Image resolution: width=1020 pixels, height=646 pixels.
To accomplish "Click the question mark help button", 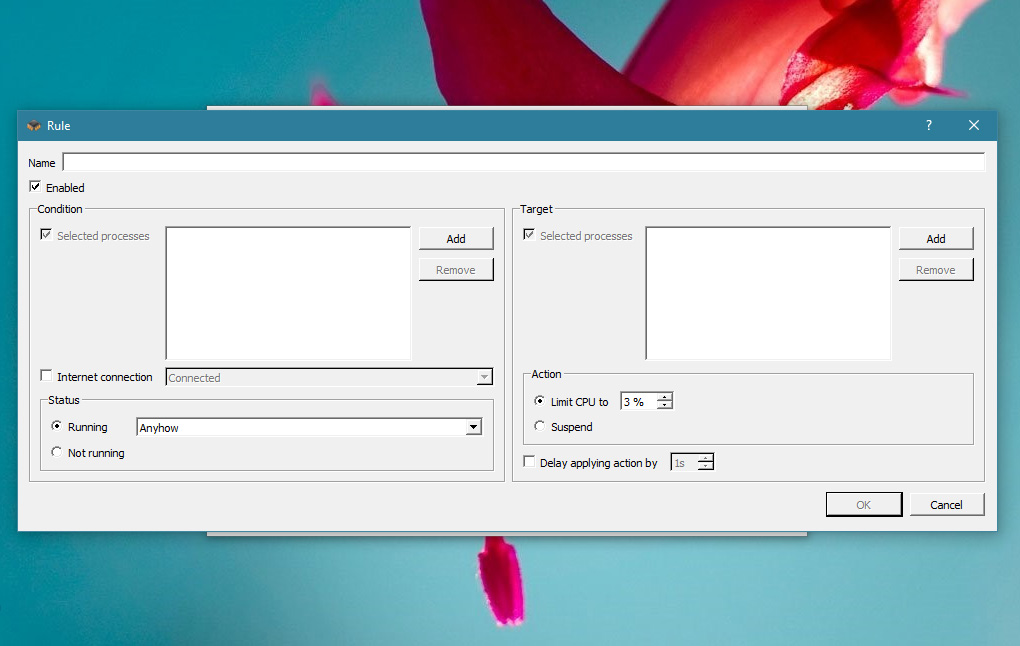I will click(x=928, y=125).
